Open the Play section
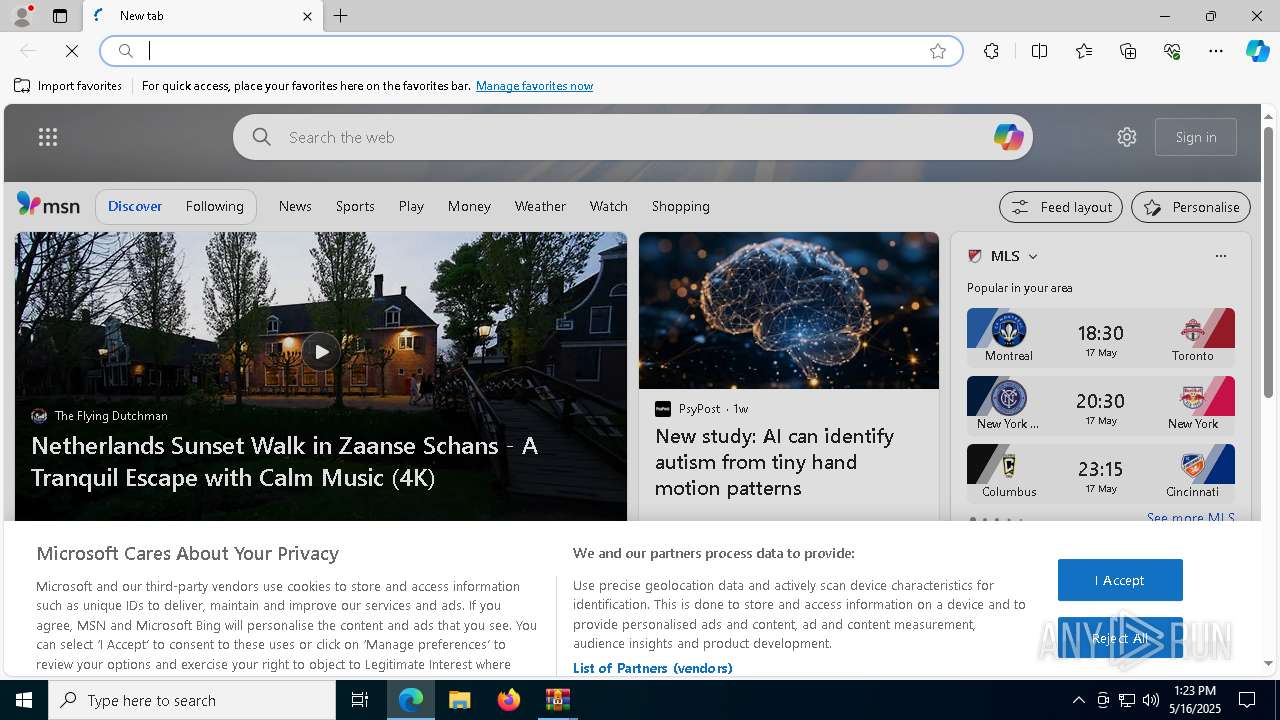 click(411, 206)
